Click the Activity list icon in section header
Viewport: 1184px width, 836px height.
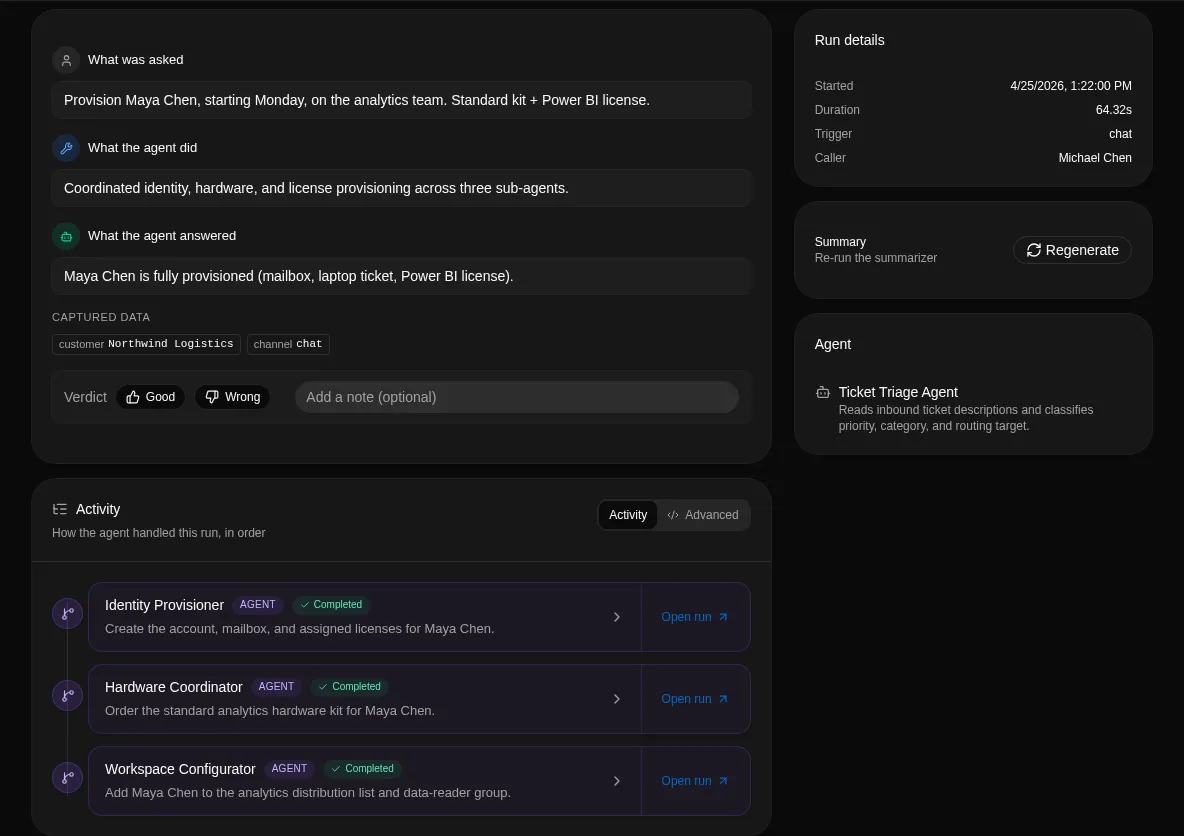[x=60, y=509]
